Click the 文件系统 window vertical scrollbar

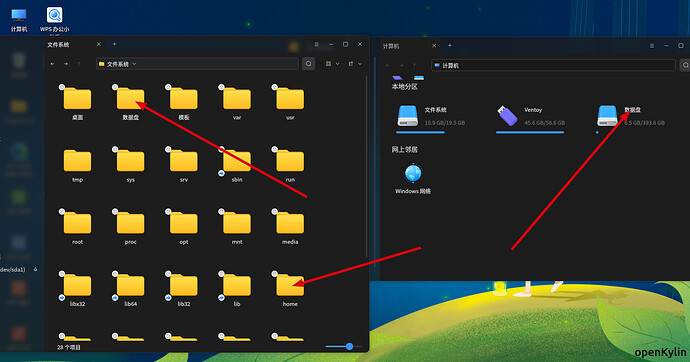click(366, 167)
